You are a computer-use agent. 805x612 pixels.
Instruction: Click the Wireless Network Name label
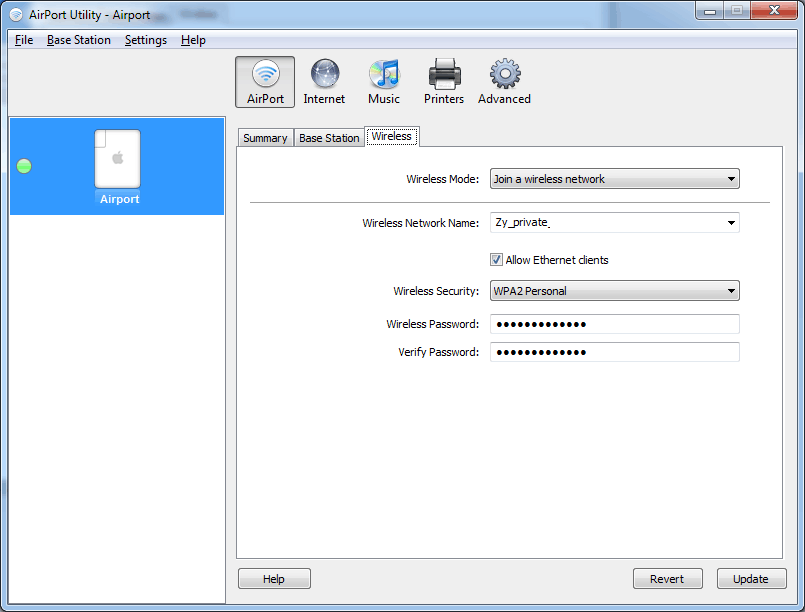click(420, 223)
